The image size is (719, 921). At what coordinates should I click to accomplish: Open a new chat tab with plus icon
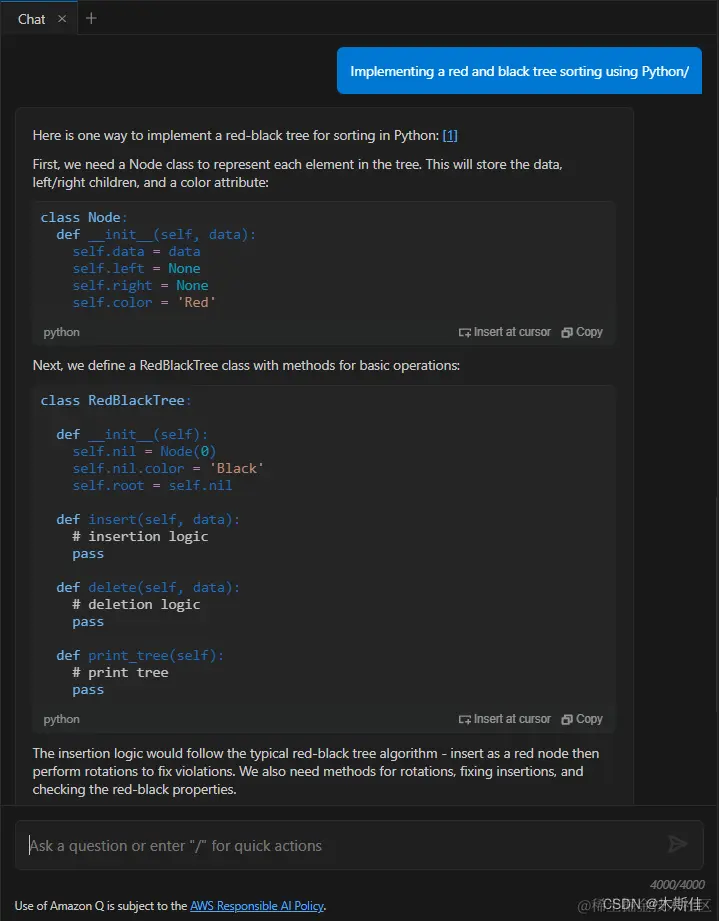pos(91,18)
